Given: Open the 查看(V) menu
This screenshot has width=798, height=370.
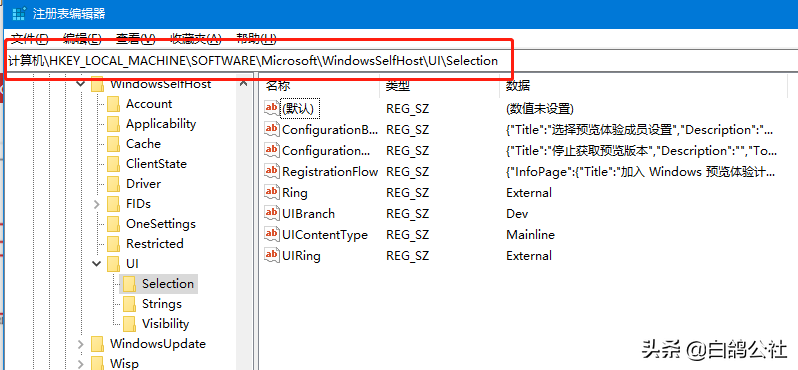Looking at the screenshot, I should (x=135, y=39).
